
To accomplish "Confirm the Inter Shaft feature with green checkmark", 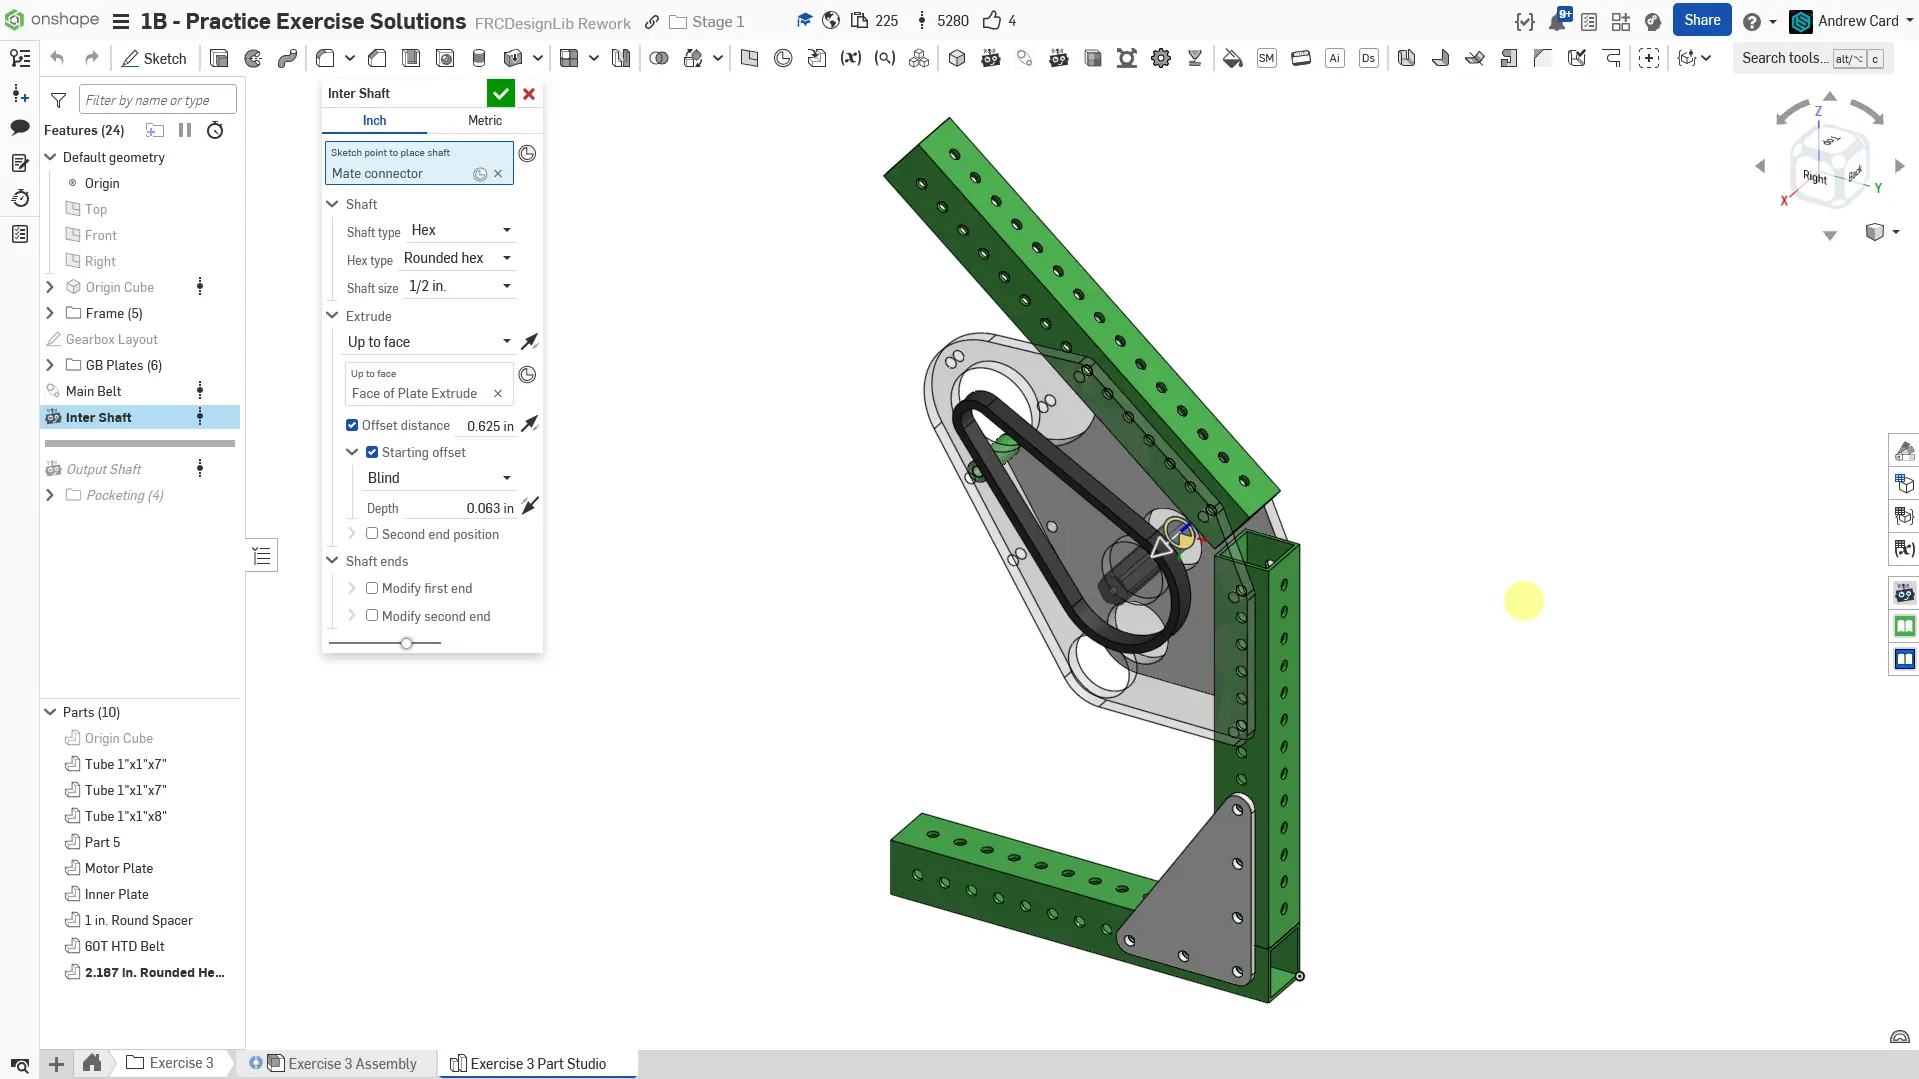I will (x=500, y=94).
